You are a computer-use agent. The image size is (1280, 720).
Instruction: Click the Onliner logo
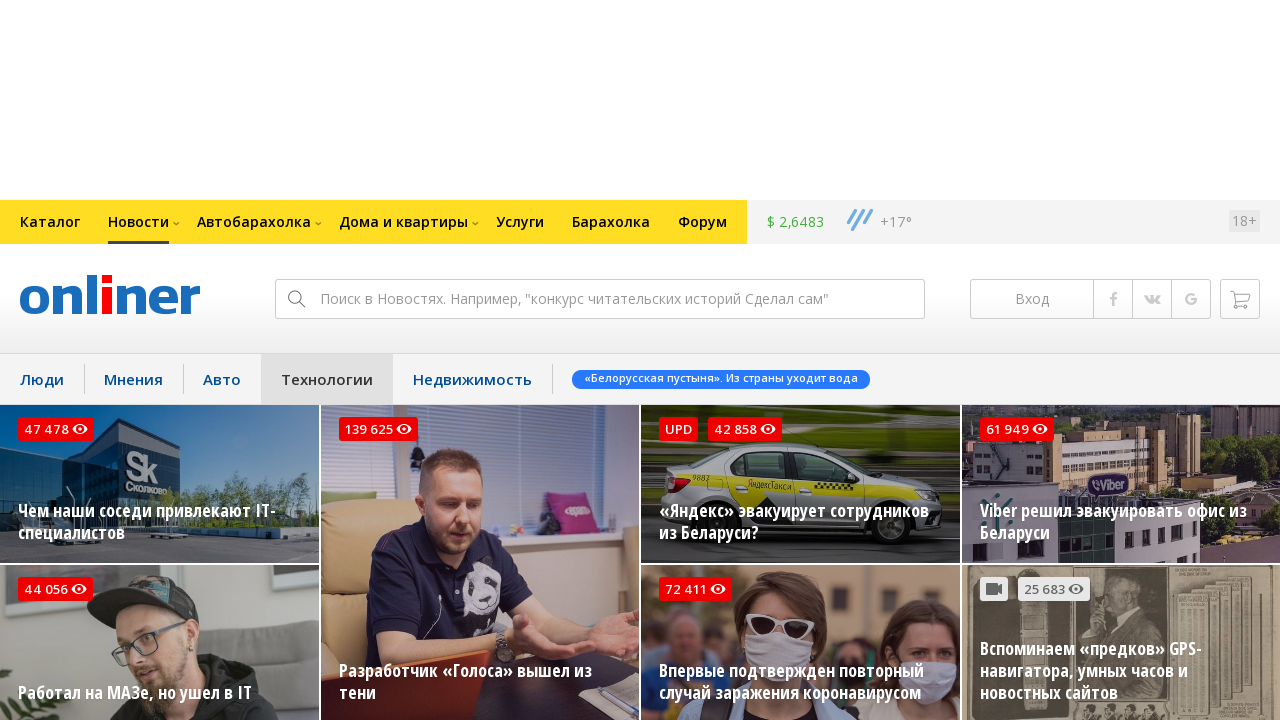pos(110,297)
